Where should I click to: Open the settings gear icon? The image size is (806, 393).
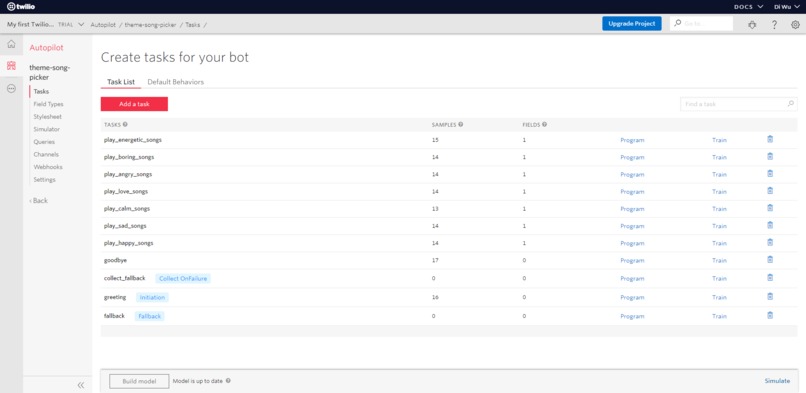[795, 24]
